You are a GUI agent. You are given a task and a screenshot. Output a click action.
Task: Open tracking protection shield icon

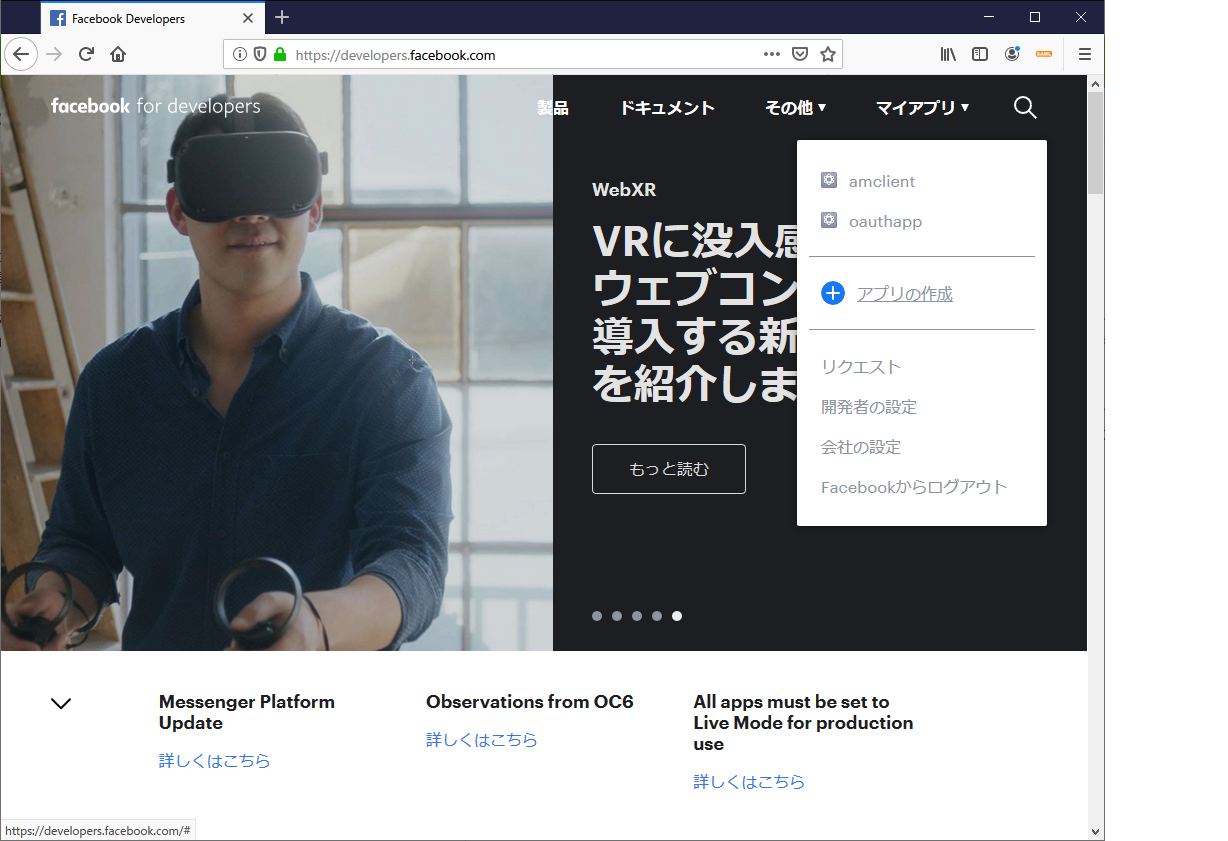(x=260, y=54)
